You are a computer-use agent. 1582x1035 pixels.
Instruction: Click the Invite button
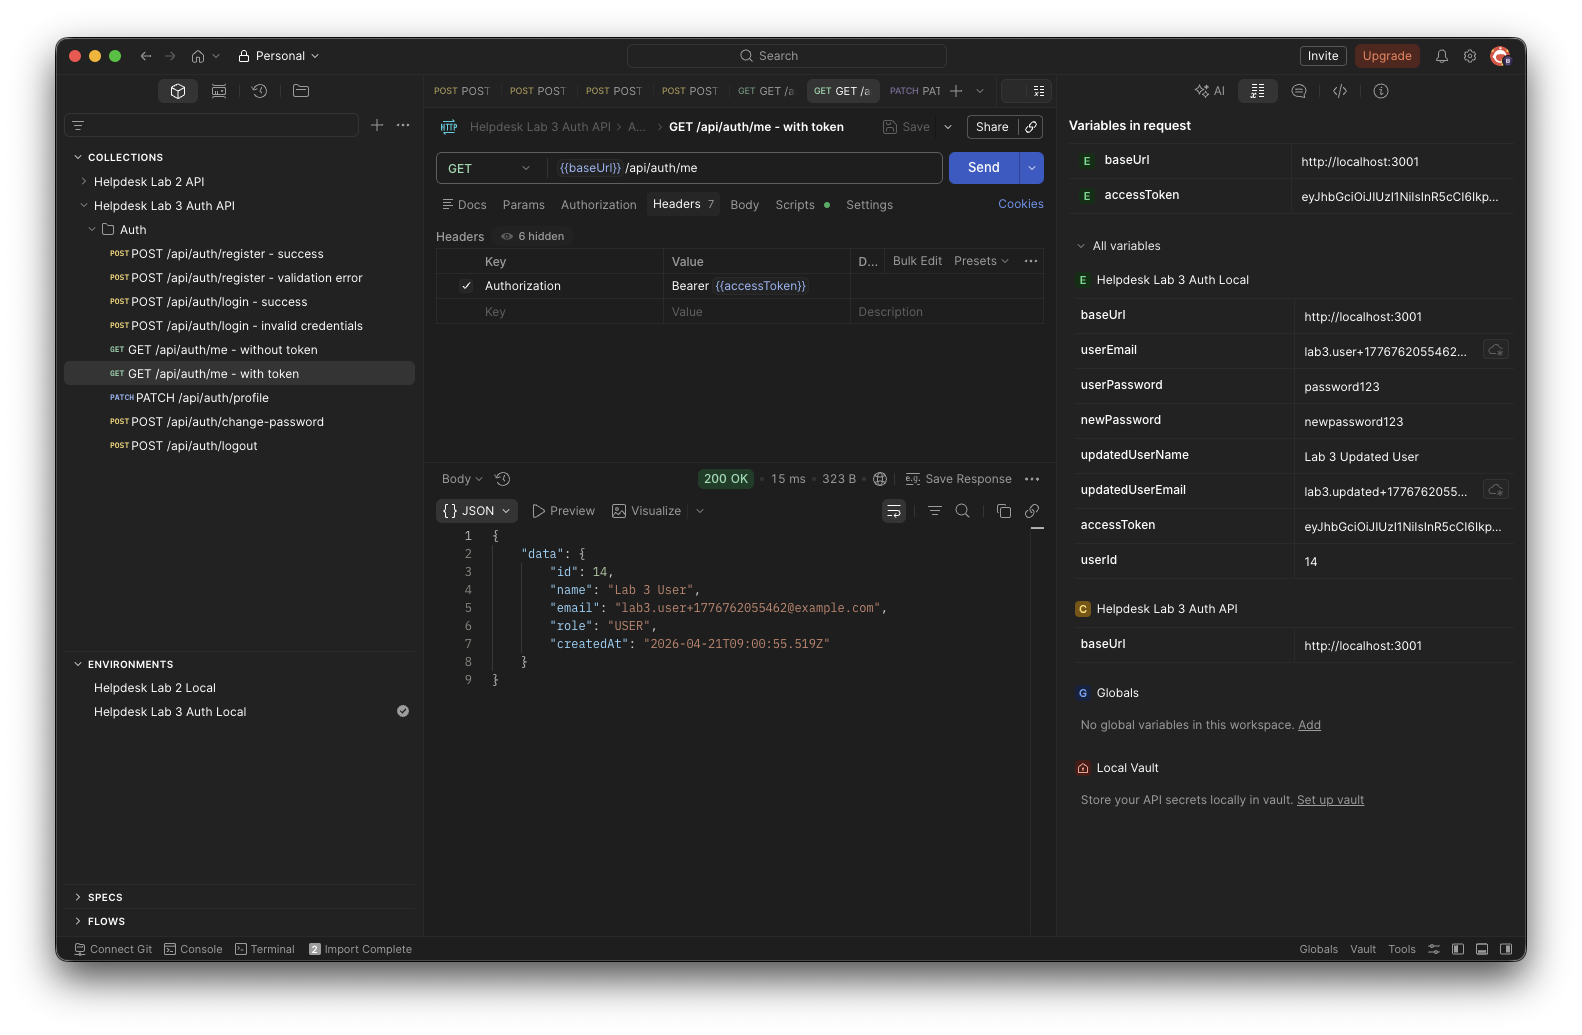click(x=1323, y=56)
